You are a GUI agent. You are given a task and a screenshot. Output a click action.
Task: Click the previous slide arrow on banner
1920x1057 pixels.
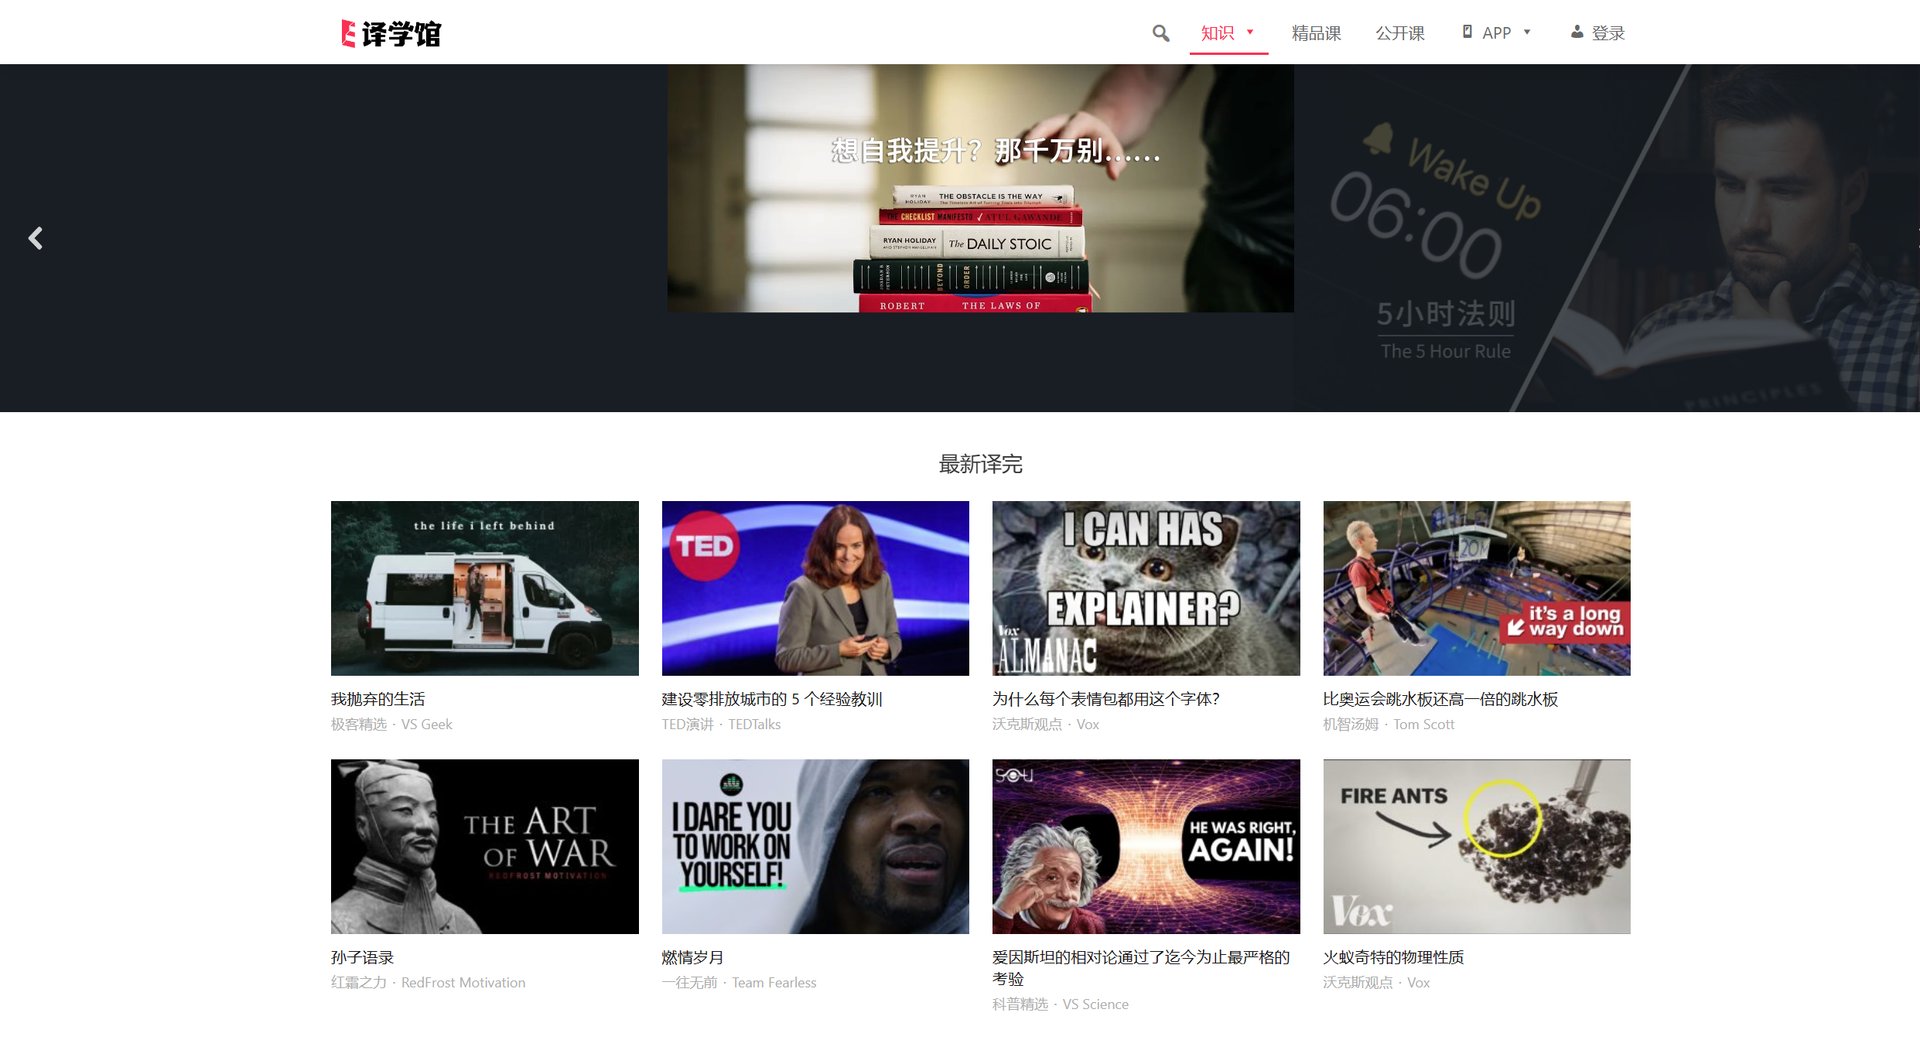click(36, 238)
